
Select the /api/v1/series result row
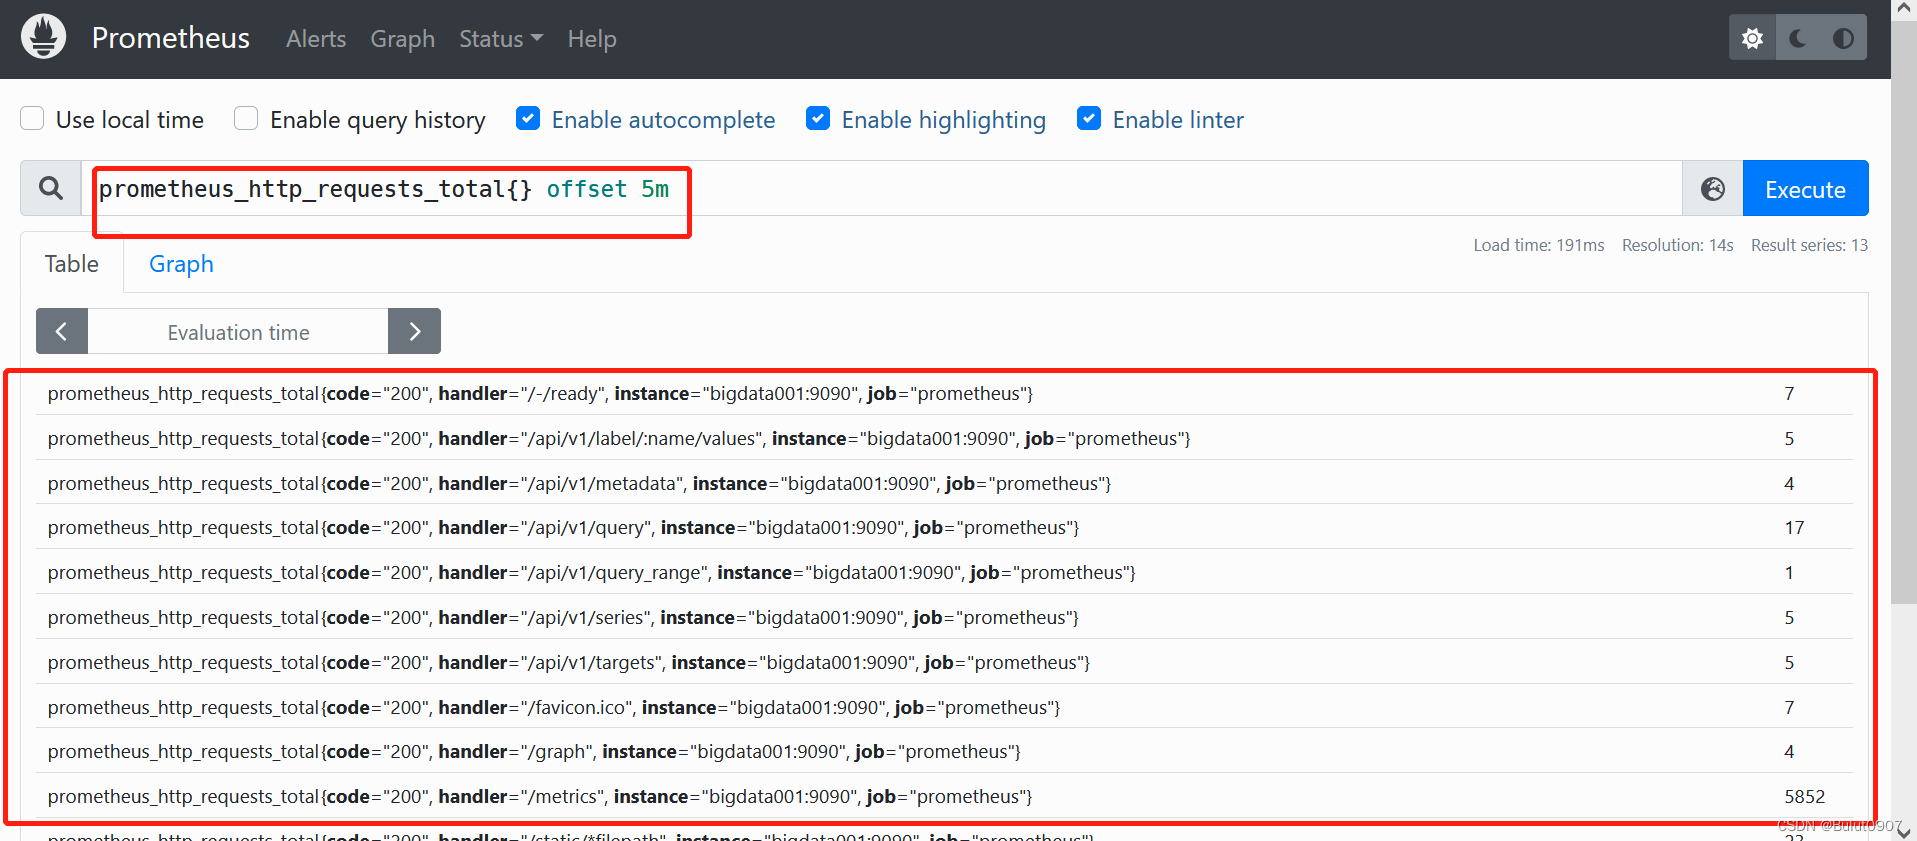point(945,617)
